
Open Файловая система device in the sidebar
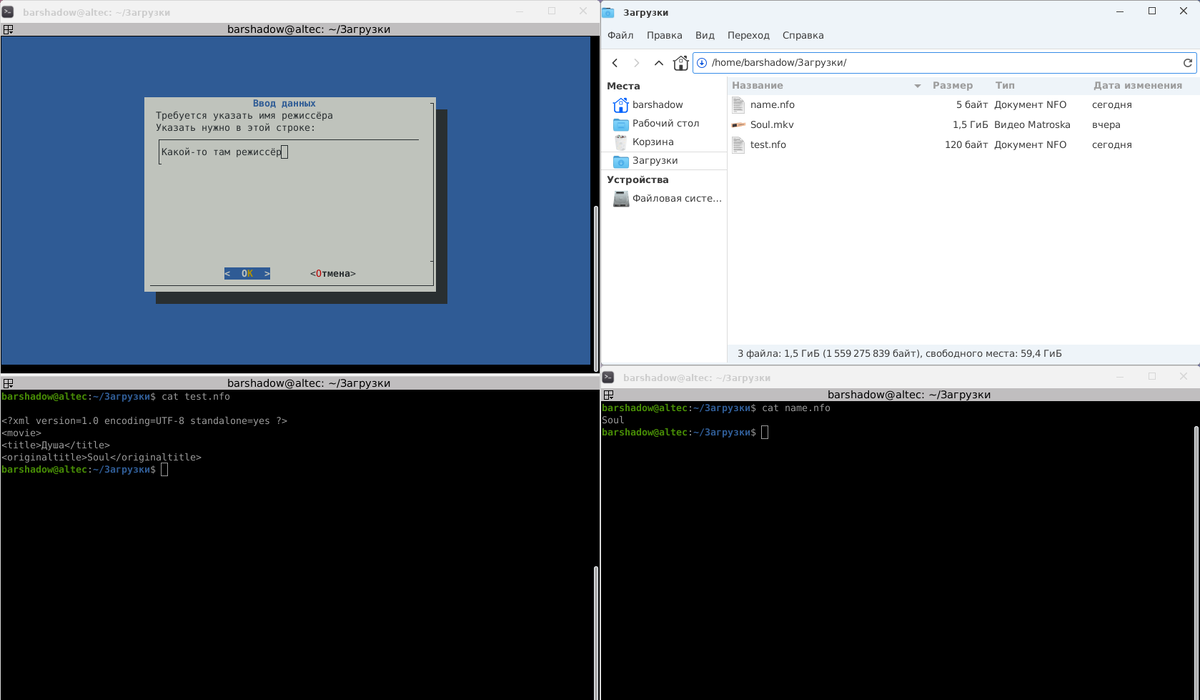(665, 198)
